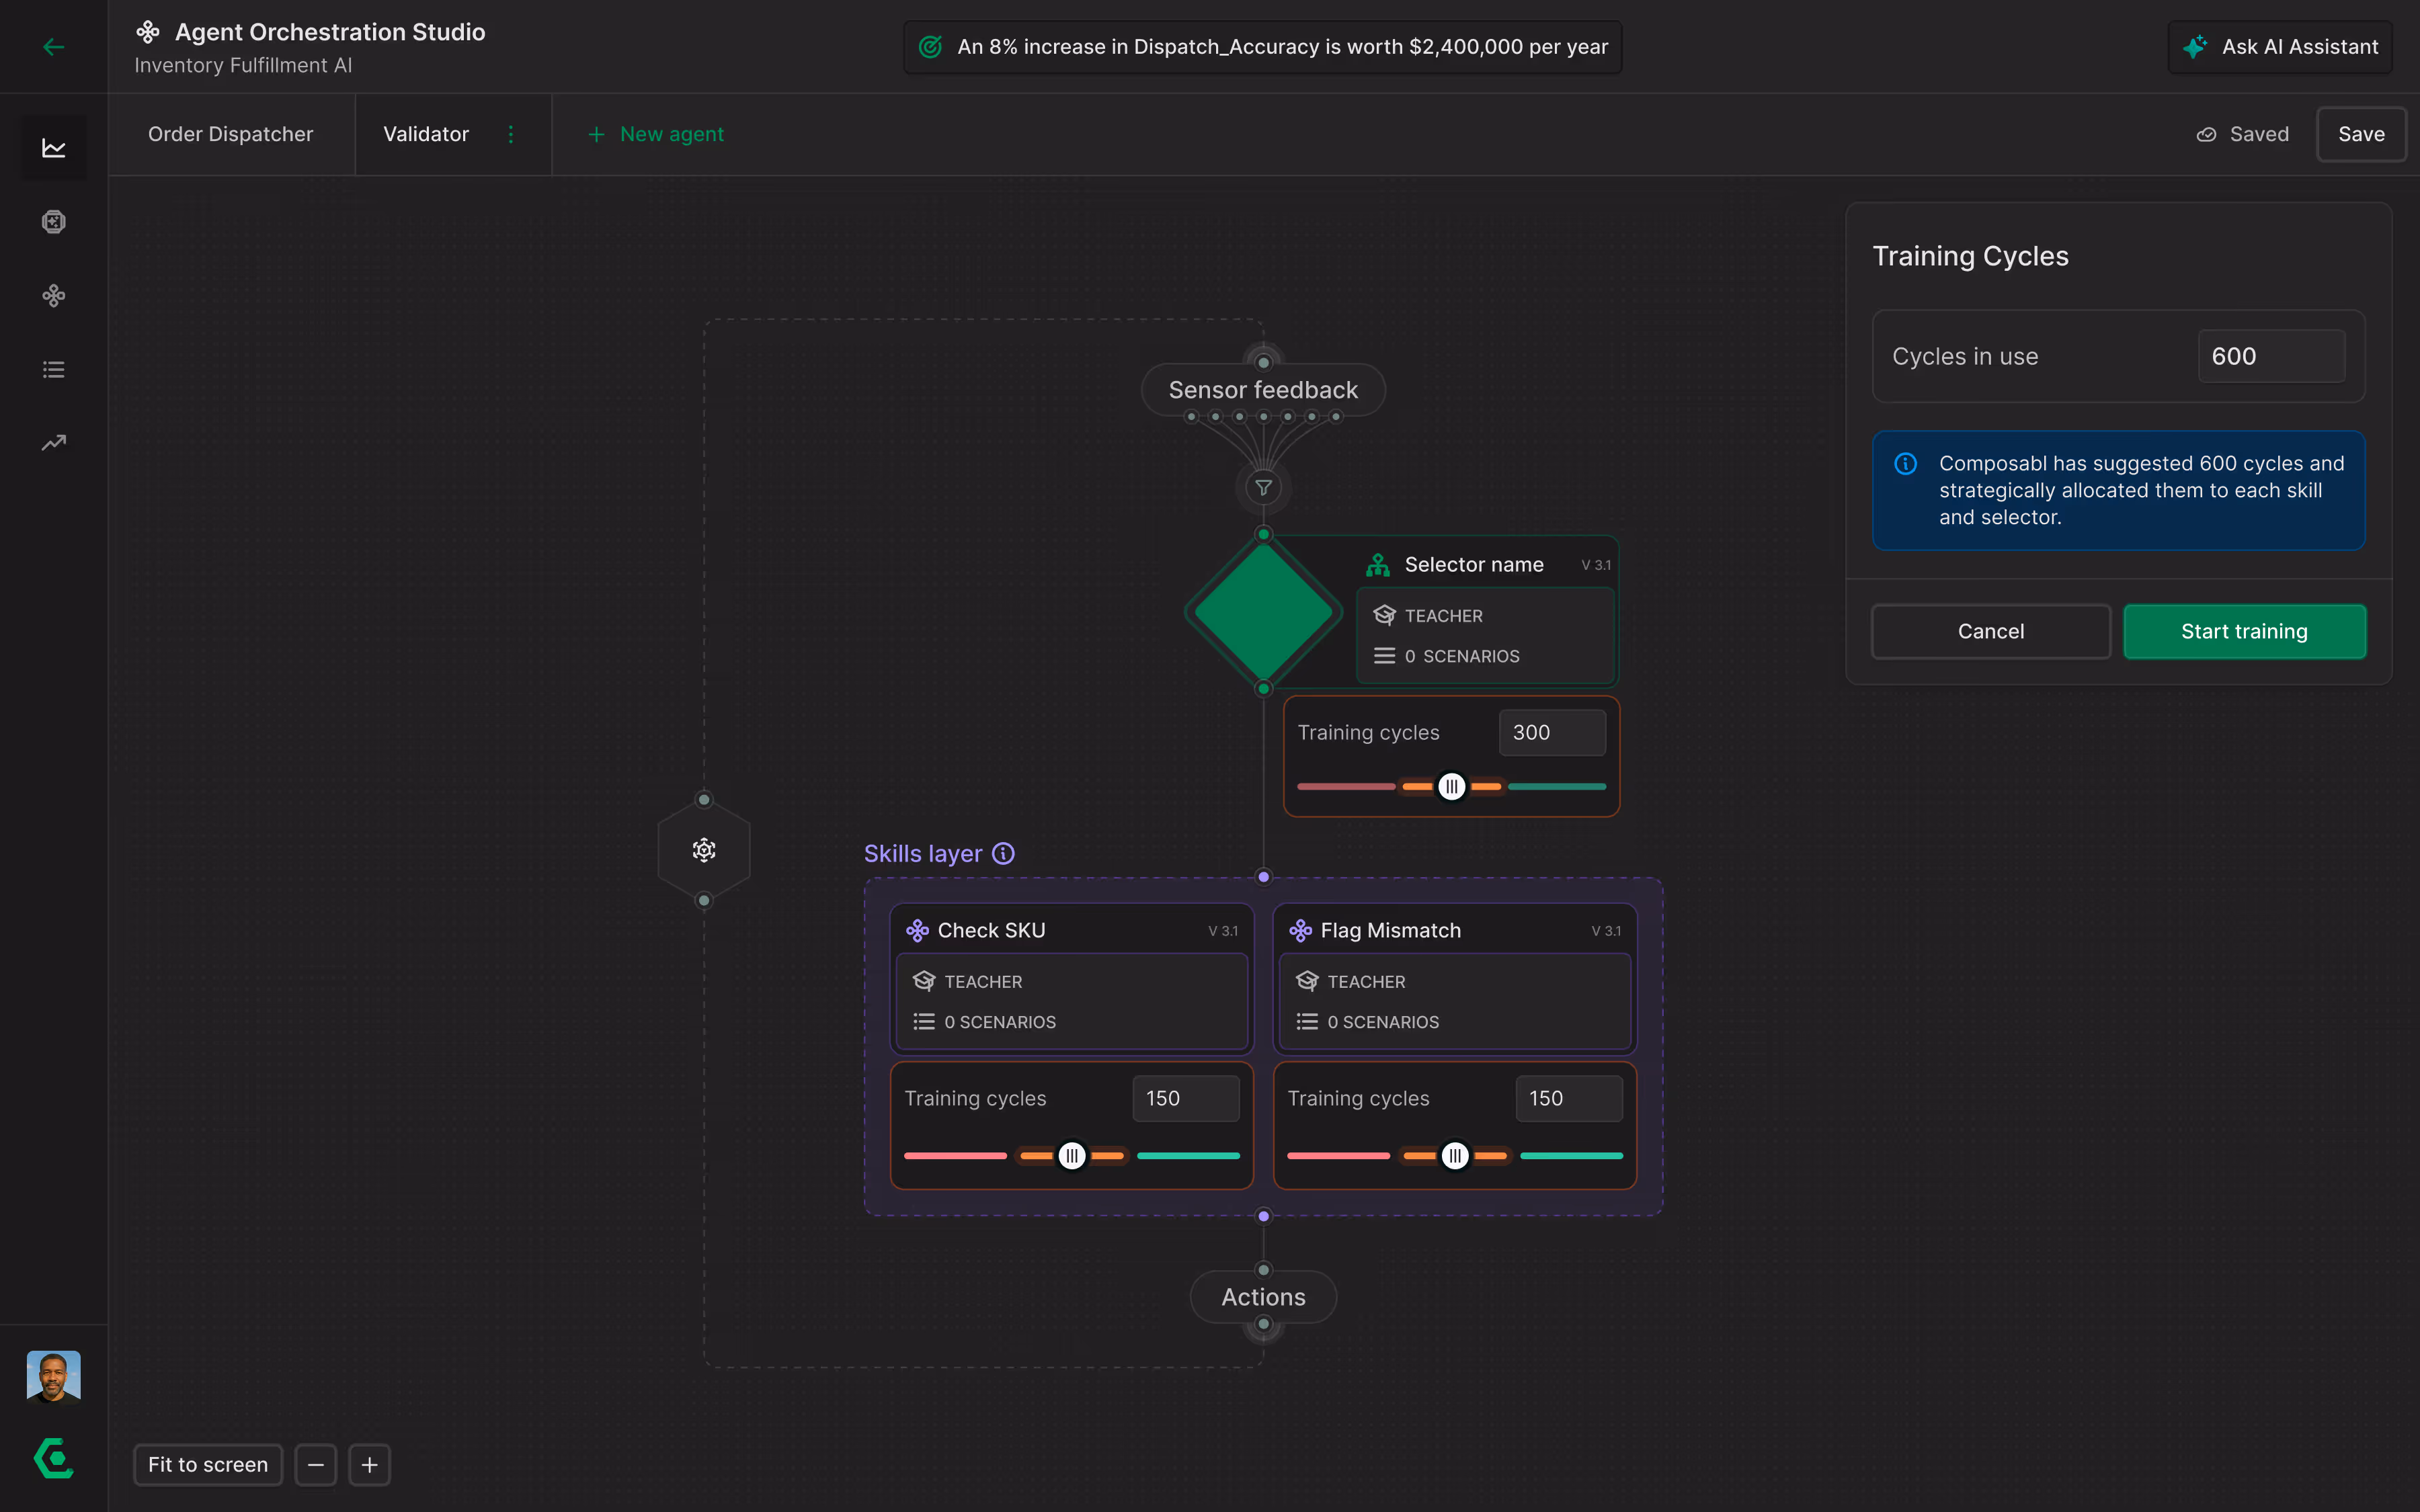
Task: Click the connector dot below Skills layer
Action: (1264, 1216)
